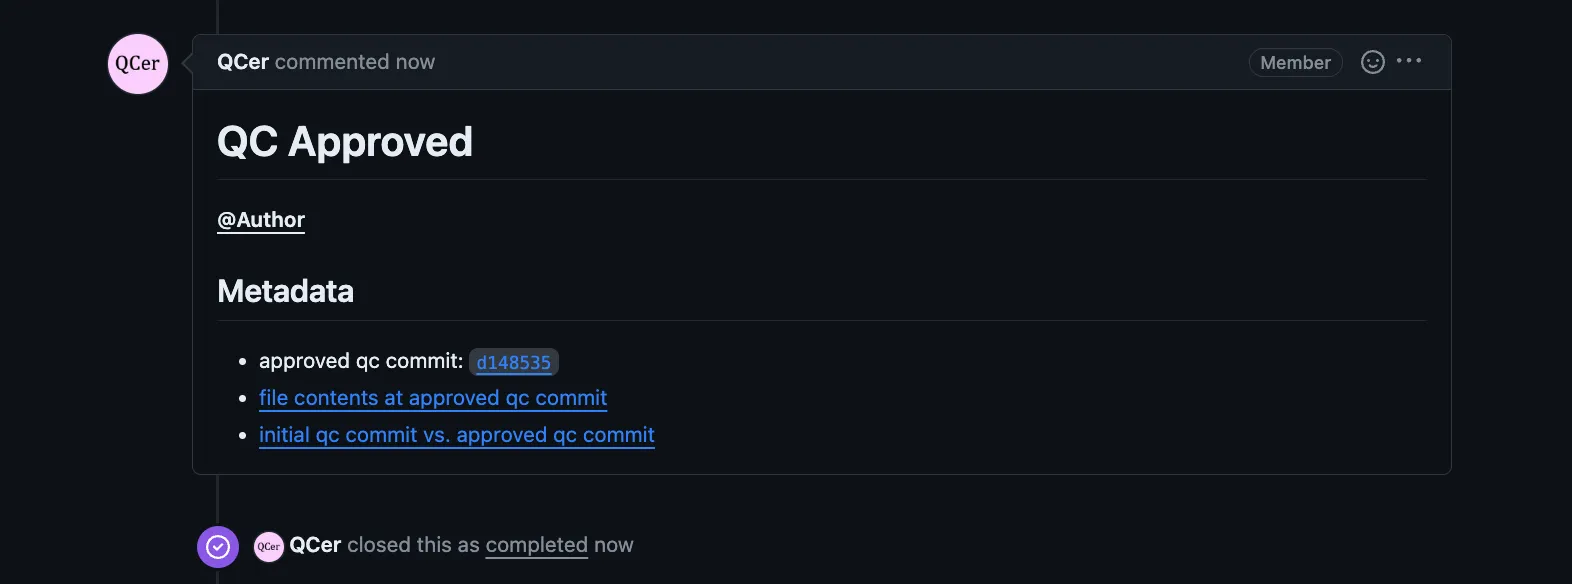This screenshot has height=584, width=1572.
Task: Click the purple closed-as-completed check icon
Action: click(x=218, y=547)
